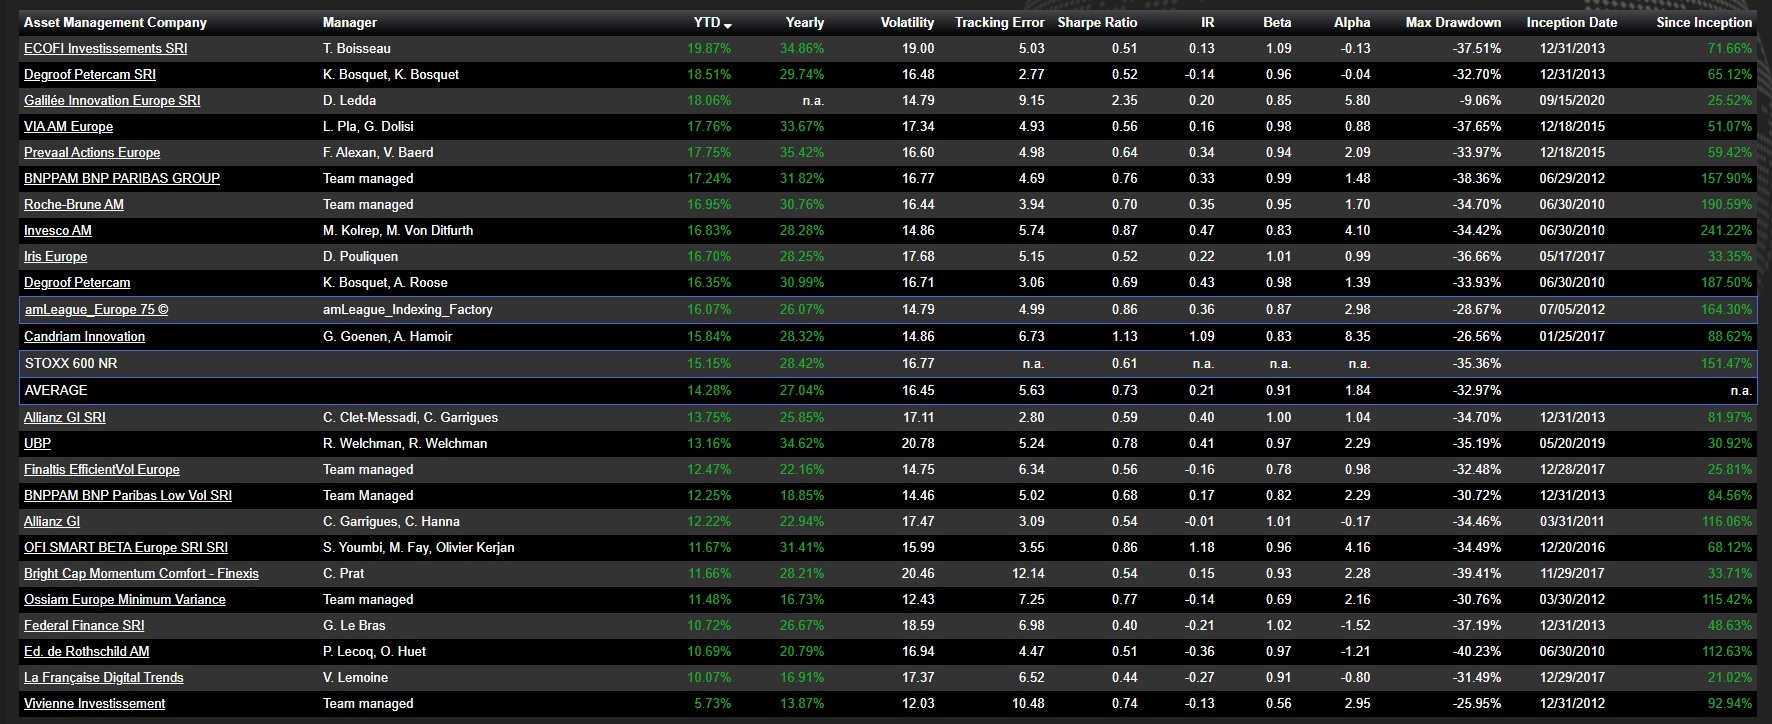Click inception date 05/20/2019
This screenshot has height=724, width=1772.
pyautogui.click(x=1572, y=443)
